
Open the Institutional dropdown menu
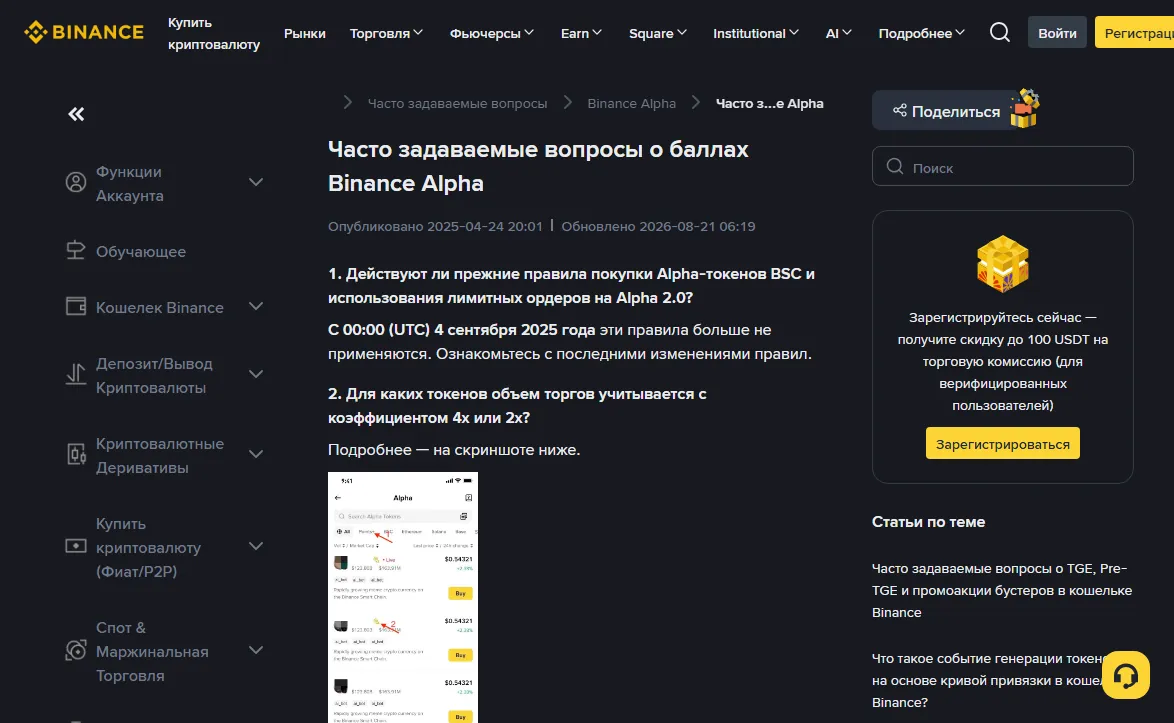point(755,33)
